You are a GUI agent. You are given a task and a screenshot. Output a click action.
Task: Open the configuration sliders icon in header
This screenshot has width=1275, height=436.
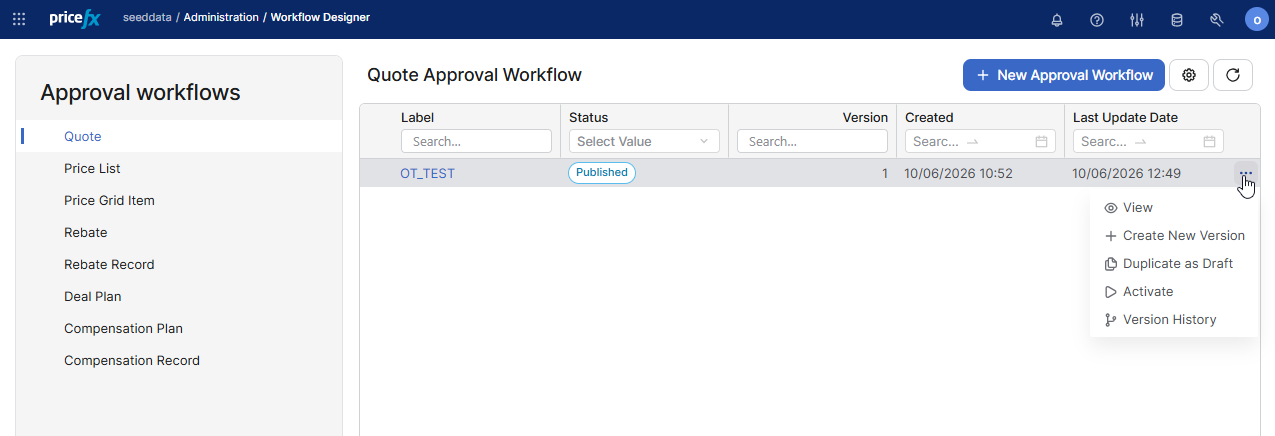click(x=1137, y=19)
